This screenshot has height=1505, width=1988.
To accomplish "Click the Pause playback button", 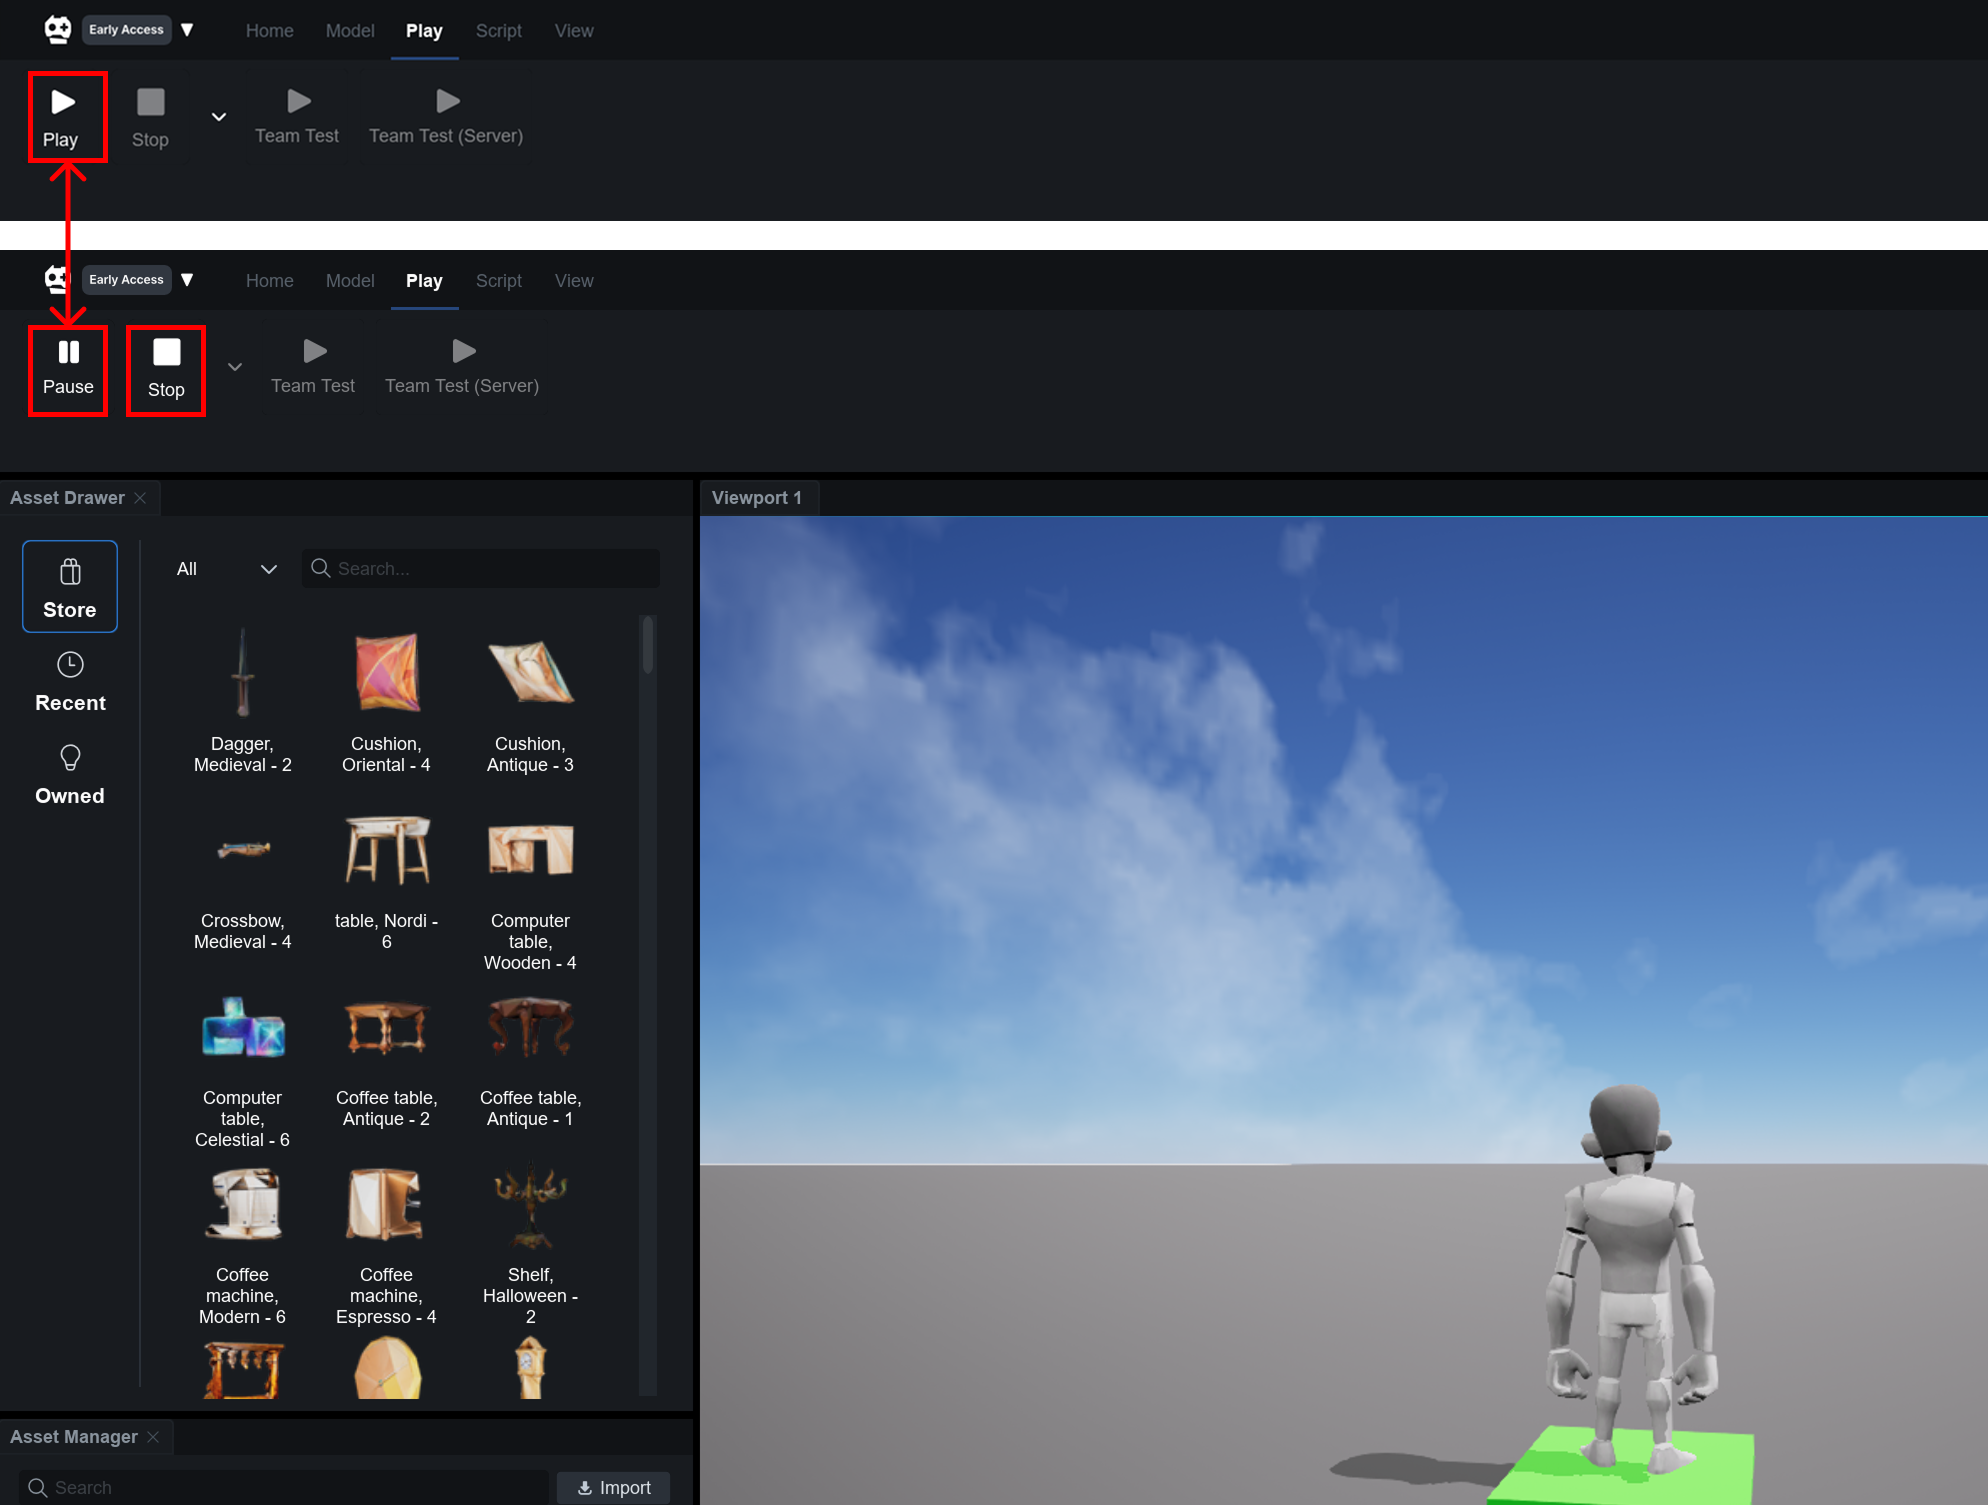I will [x=67, y=368].
